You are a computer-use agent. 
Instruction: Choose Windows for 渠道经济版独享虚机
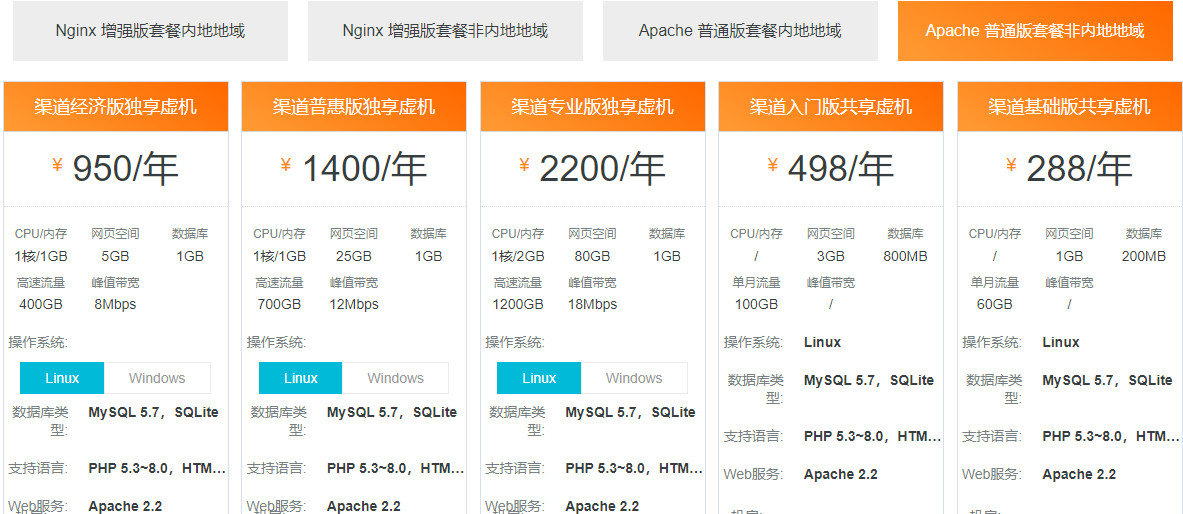pyautogui.click(x=157, y=378)
